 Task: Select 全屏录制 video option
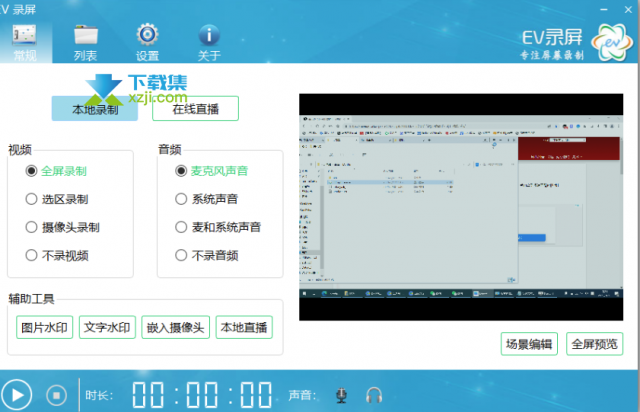coord(56,171)
